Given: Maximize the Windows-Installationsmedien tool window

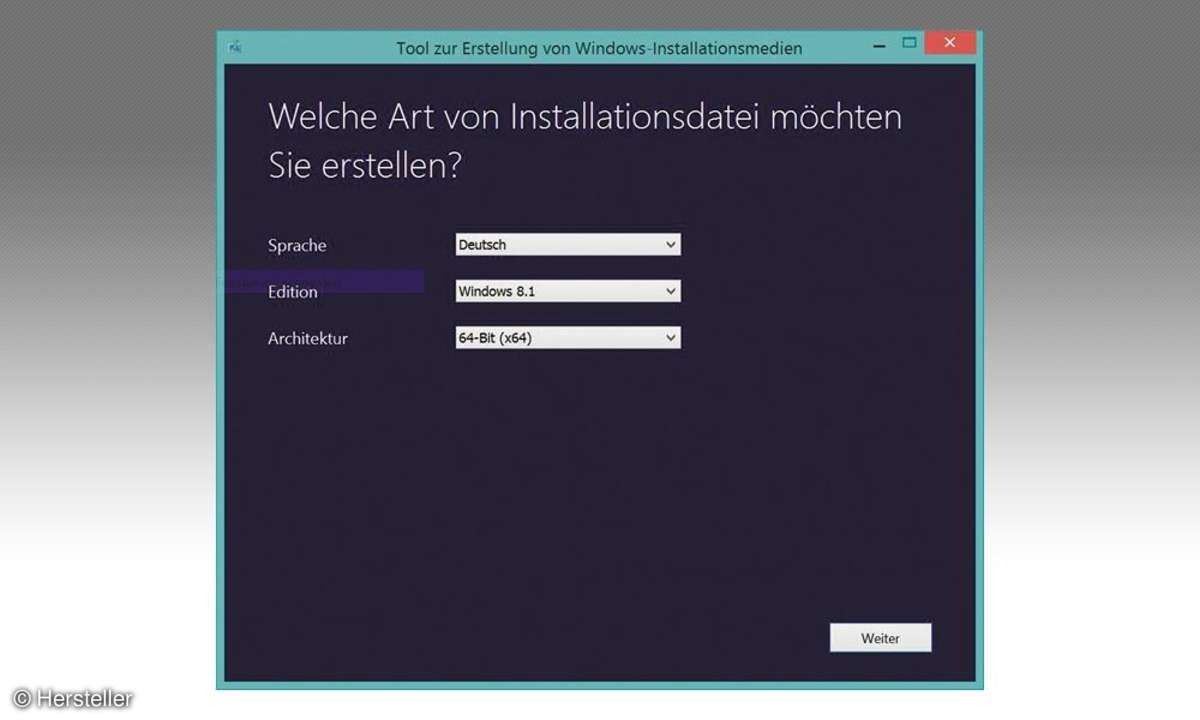Looking at the screenshot, I should [x=909, y=43].
